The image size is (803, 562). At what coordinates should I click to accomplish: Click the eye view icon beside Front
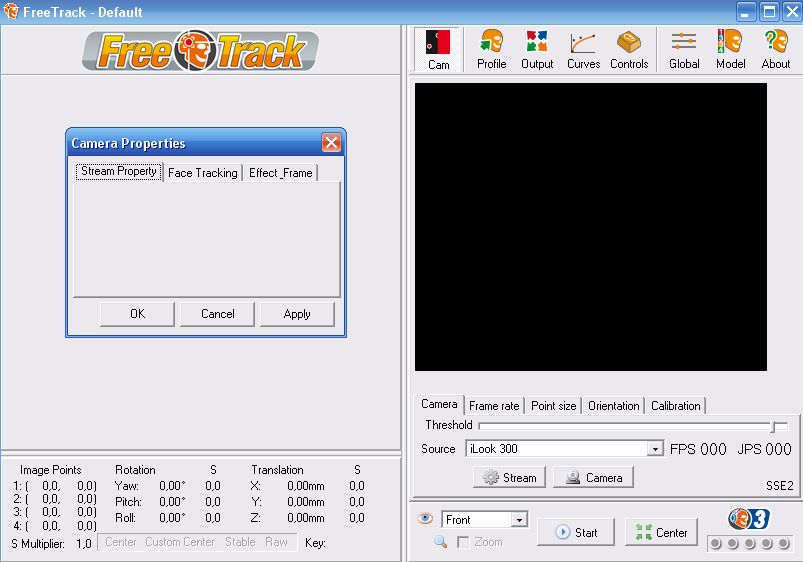coord(425,518)
